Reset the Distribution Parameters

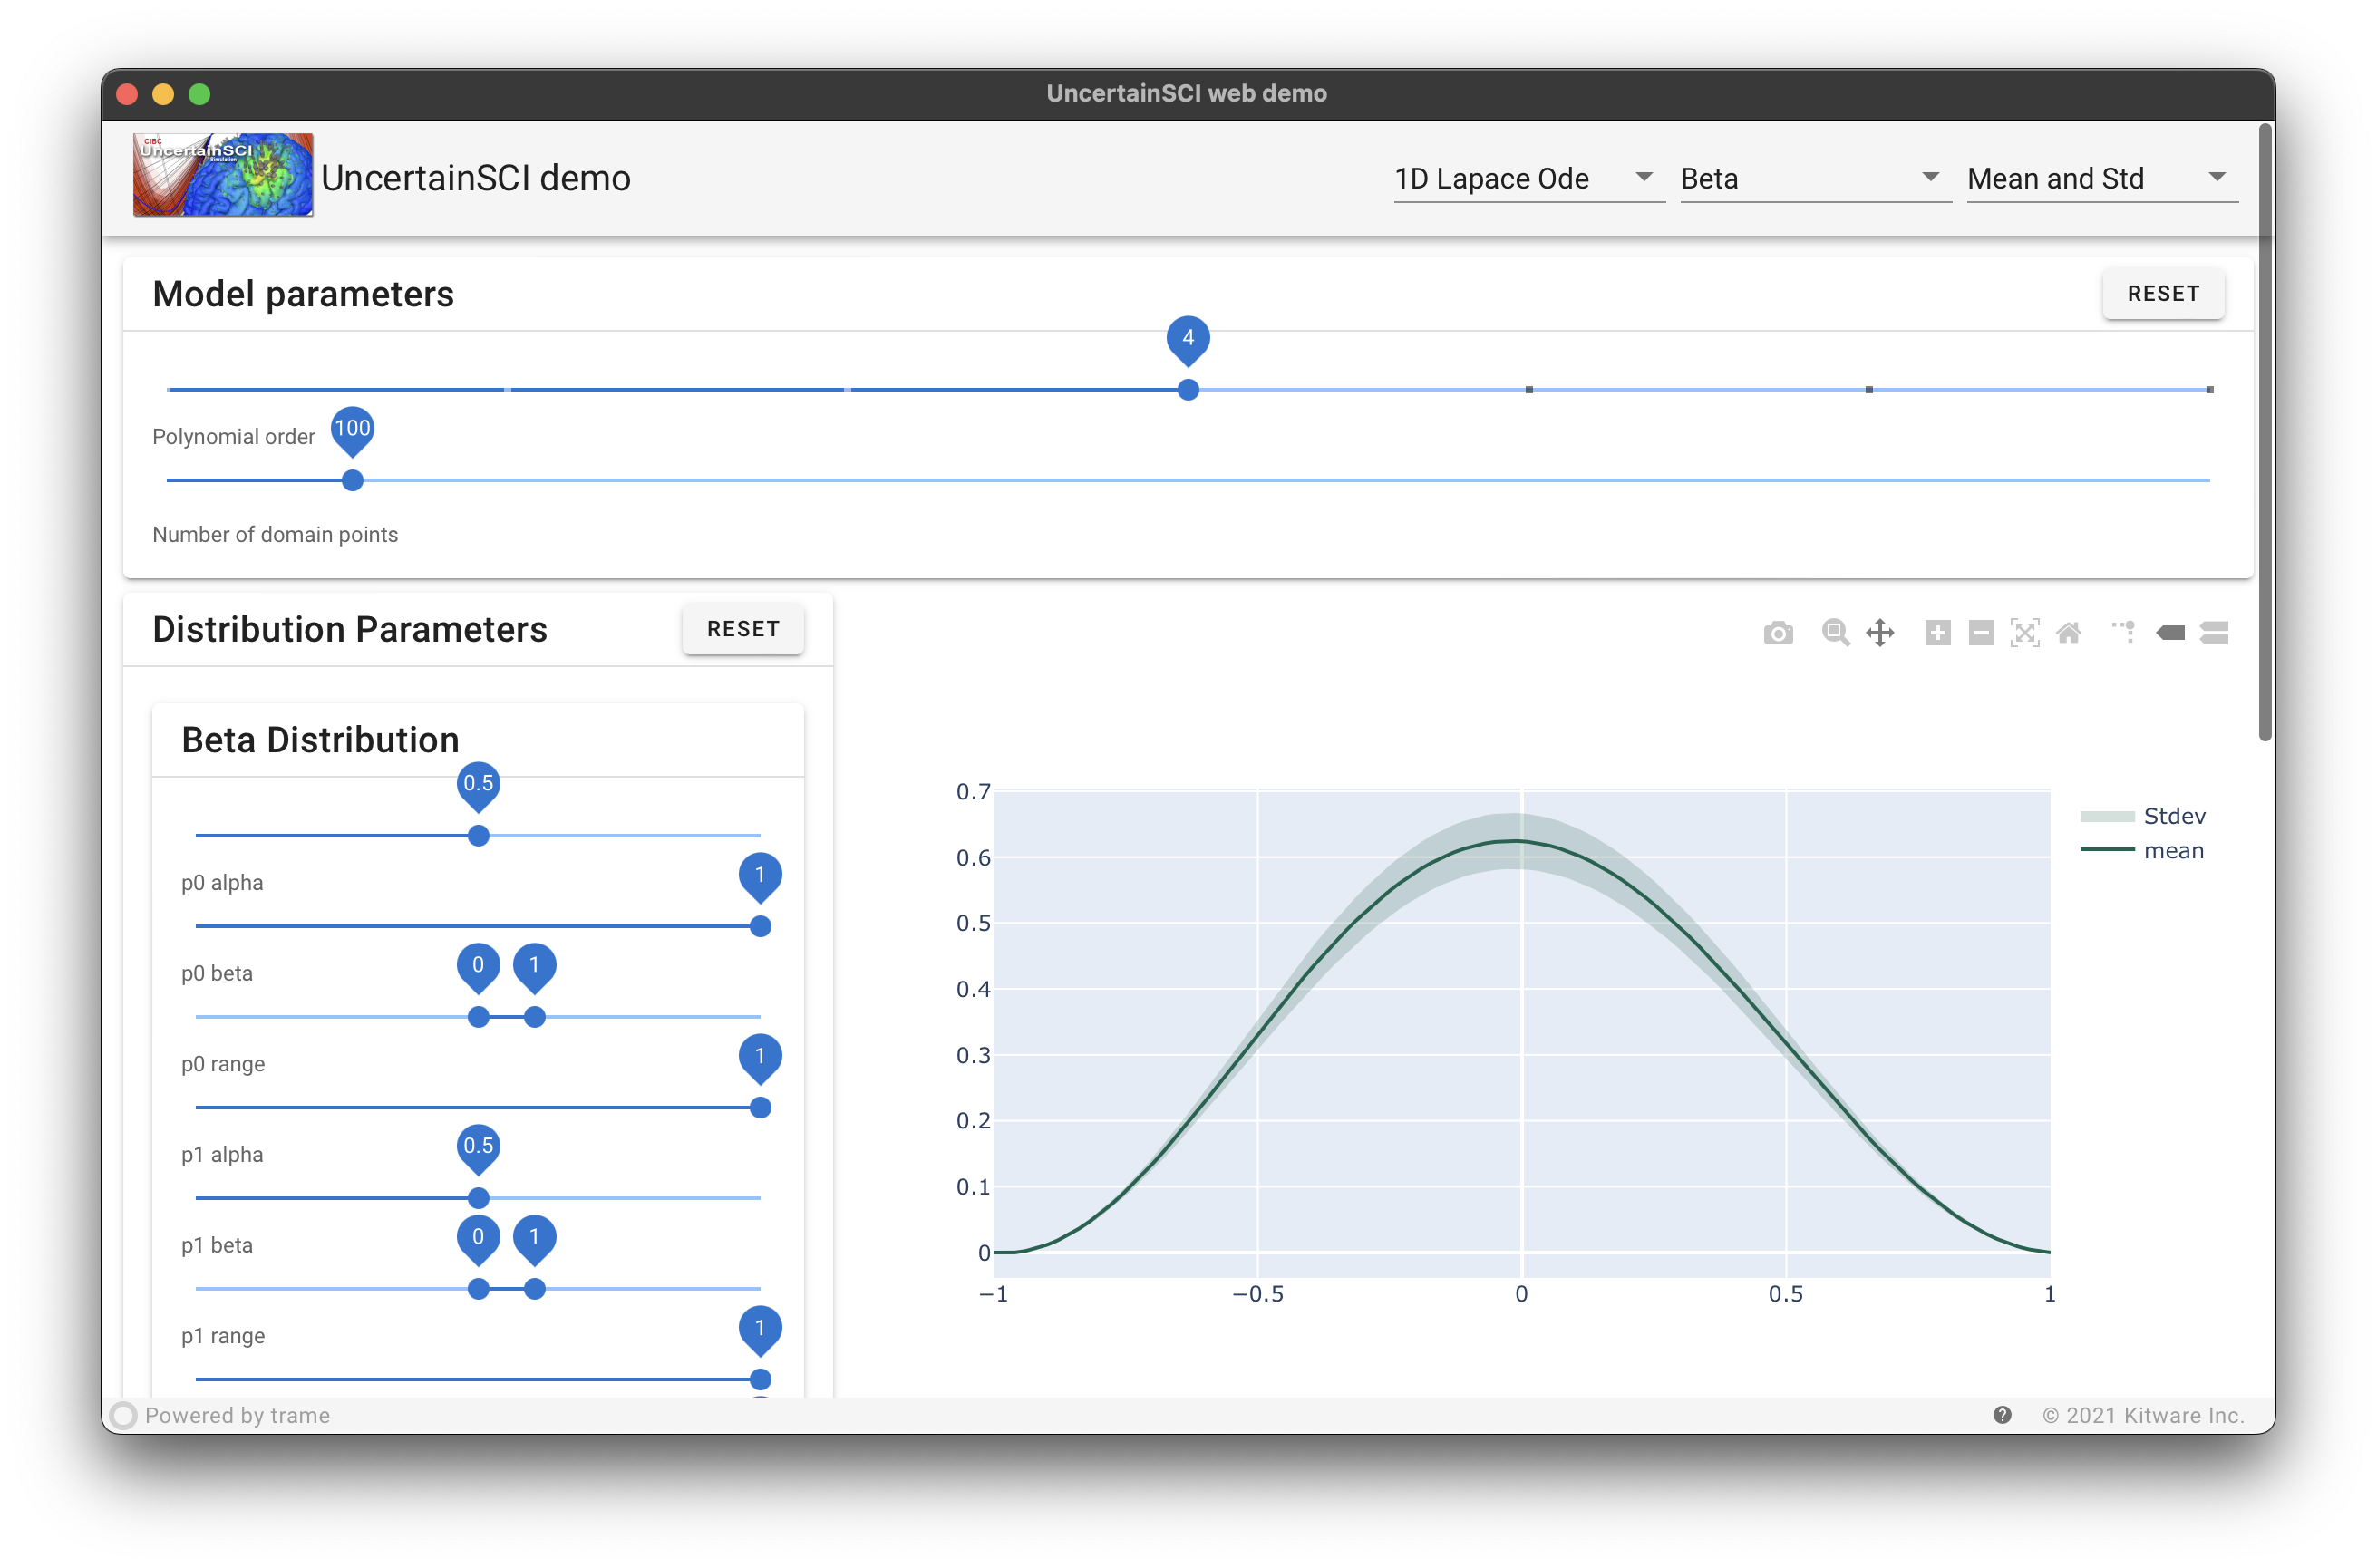click(x=743, y=629)
